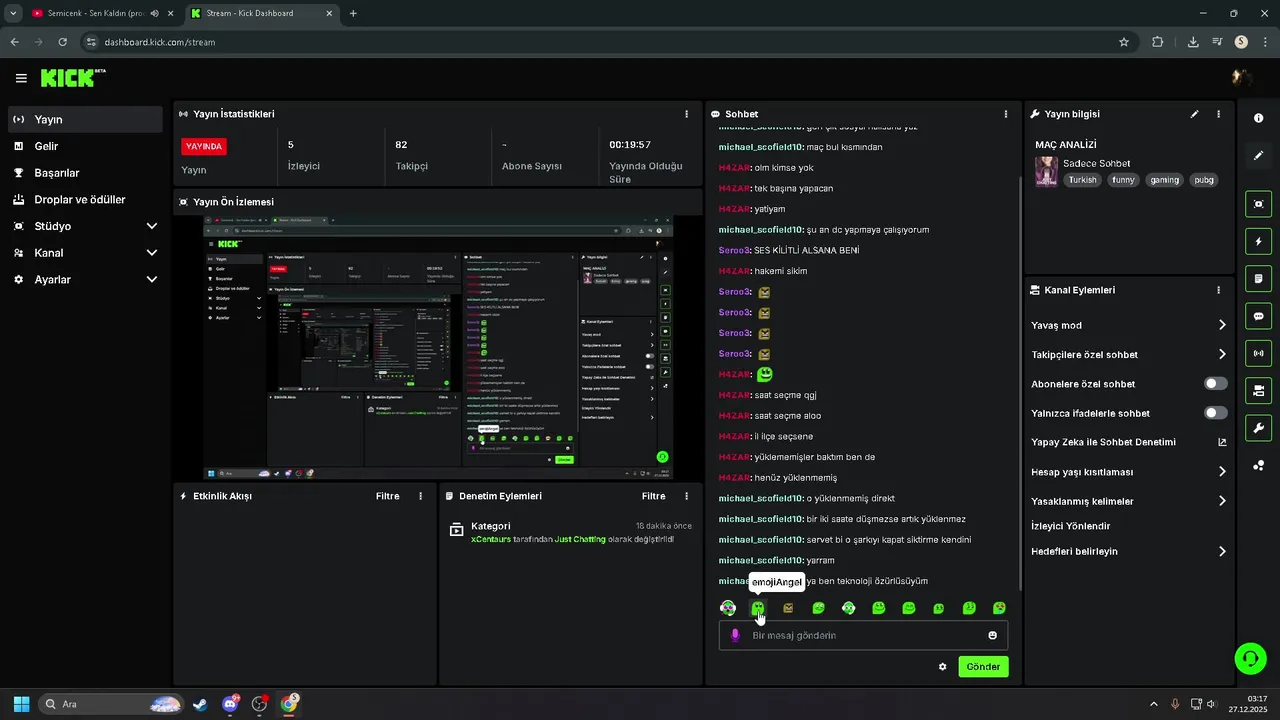Toggle the document moderation log icon
Screen dimensions: 1280x720
click(x=1258, y=278)
